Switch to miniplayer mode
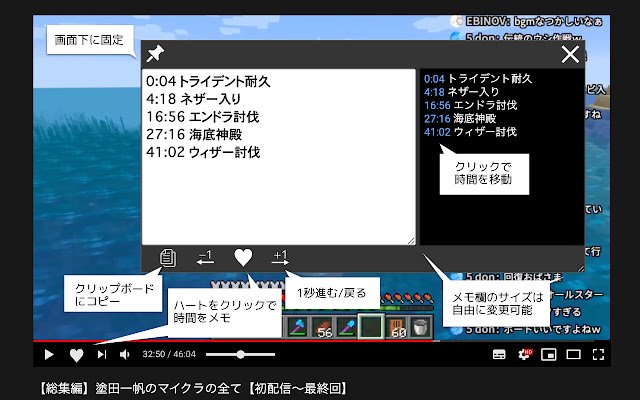Image resolution: width=640 pixels, height=400 pixels. (549, 354)
